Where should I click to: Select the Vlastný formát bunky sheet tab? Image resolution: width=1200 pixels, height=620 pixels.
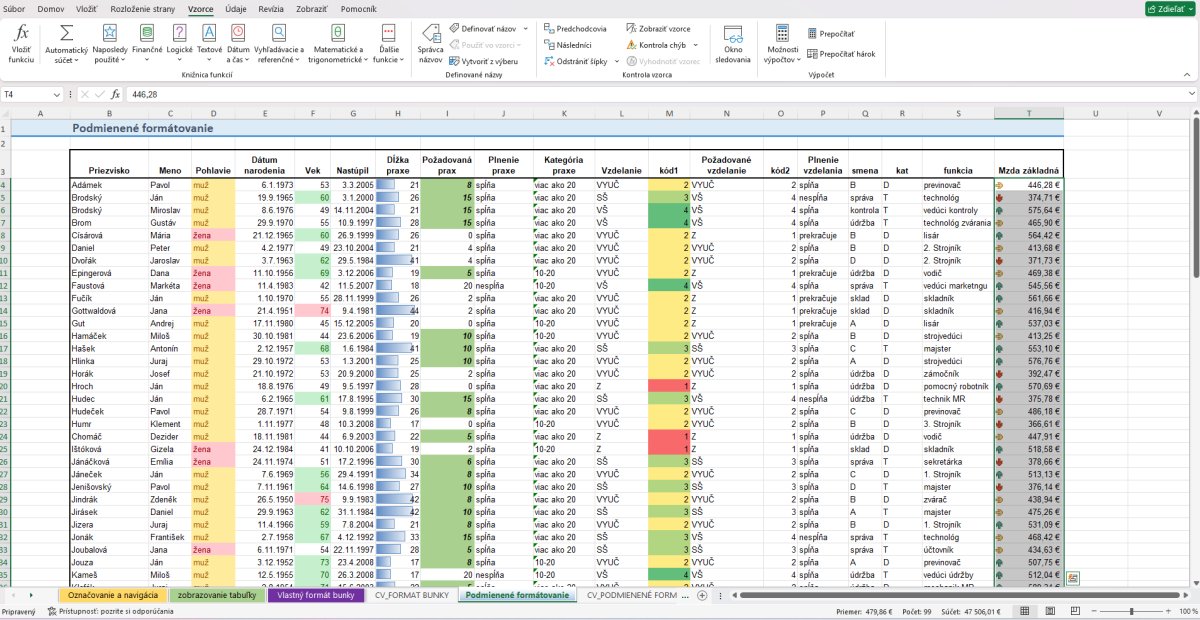(316, 595)
